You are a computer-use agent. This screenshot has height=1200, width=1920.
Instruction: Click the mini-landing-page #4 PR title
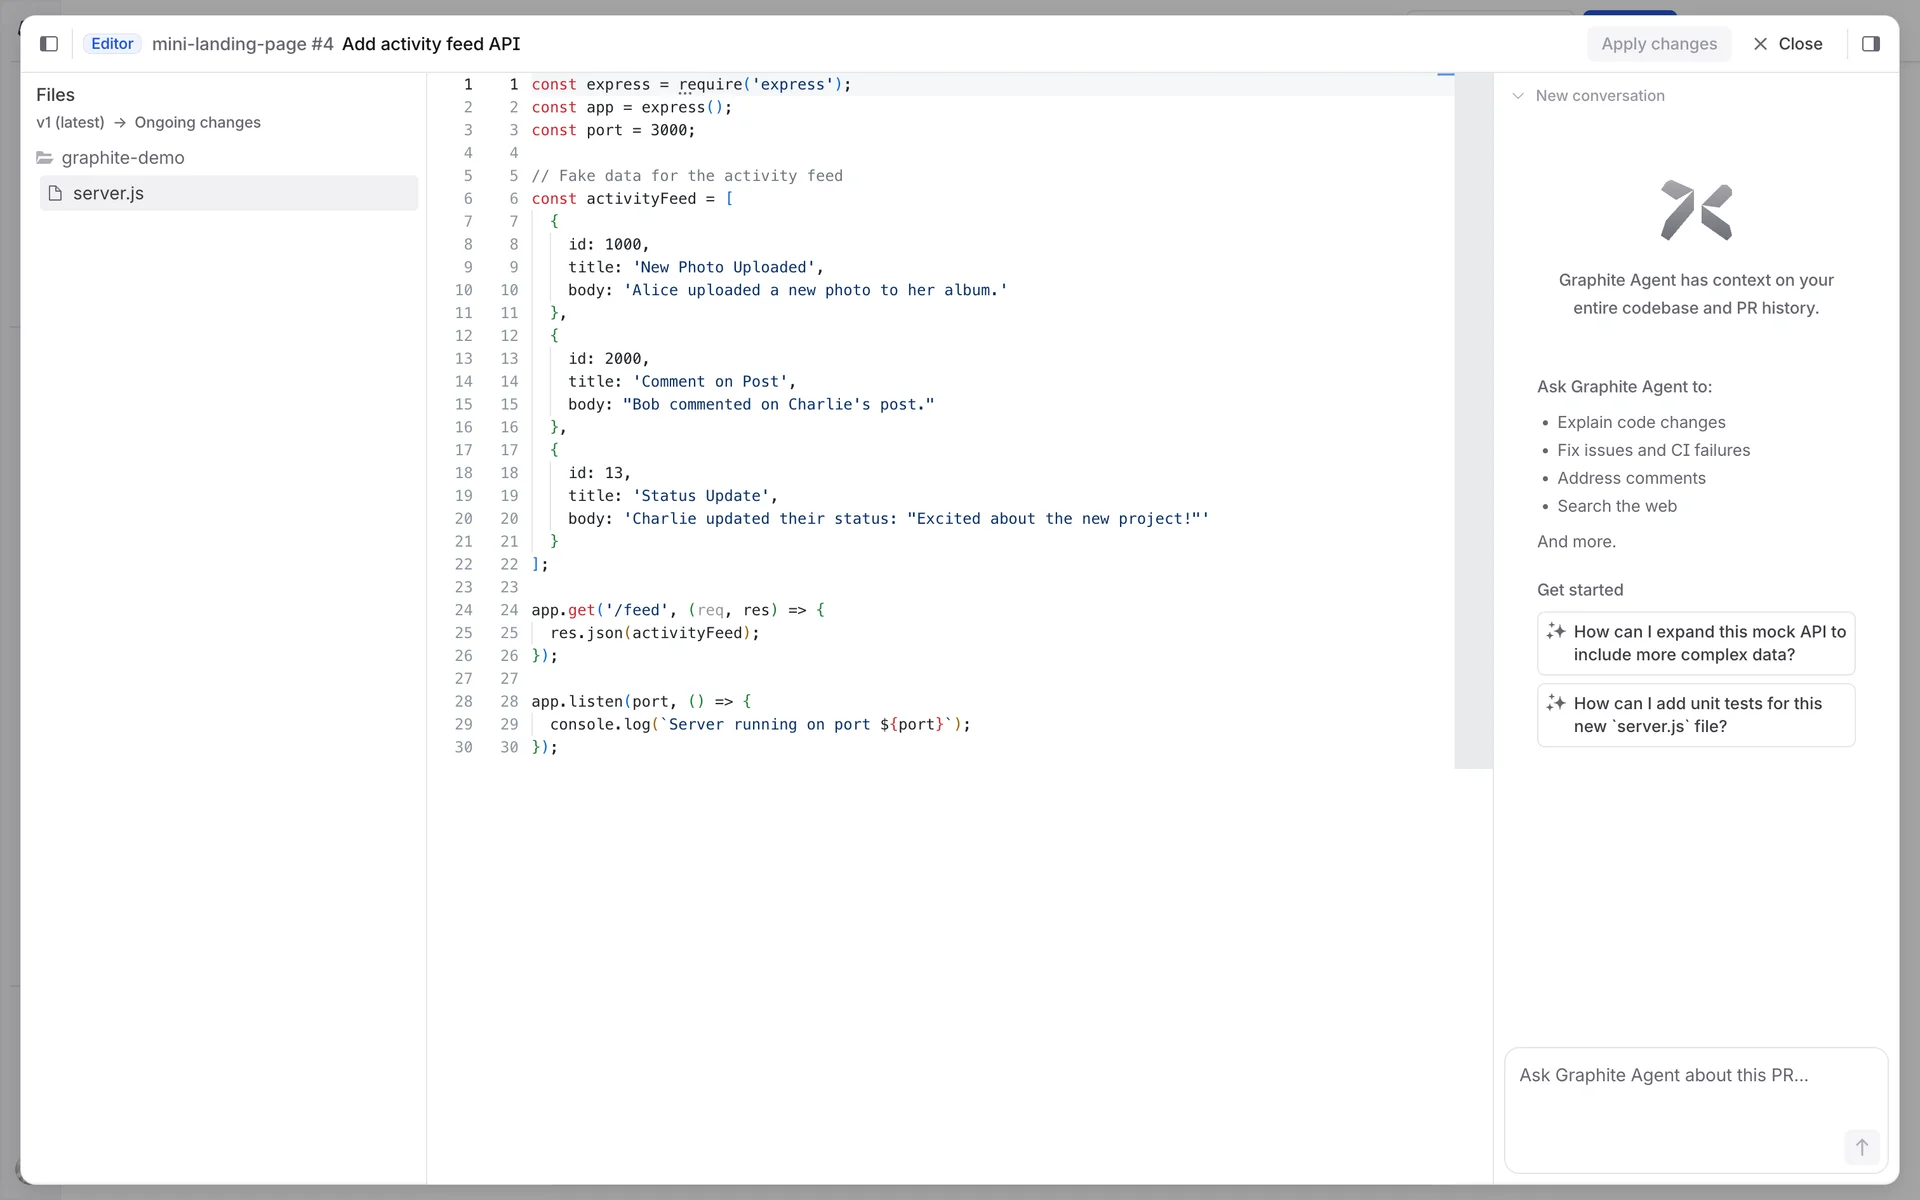(x=242, y=44)
